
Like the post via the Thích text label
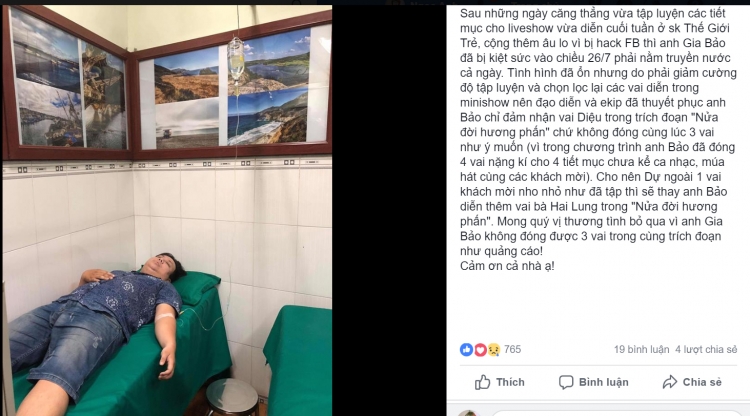point(510,382)
